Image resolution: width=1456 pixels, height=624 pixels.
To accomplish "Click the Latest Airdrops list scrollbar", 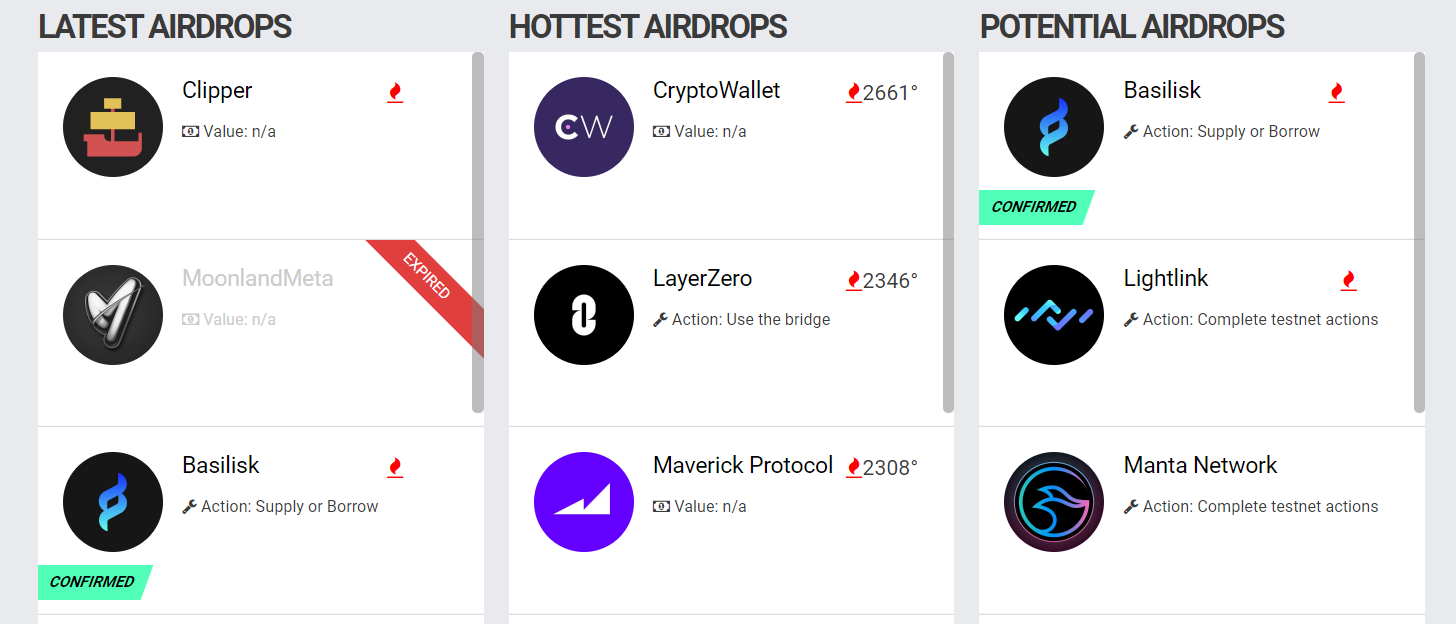I will coord(478,232).
